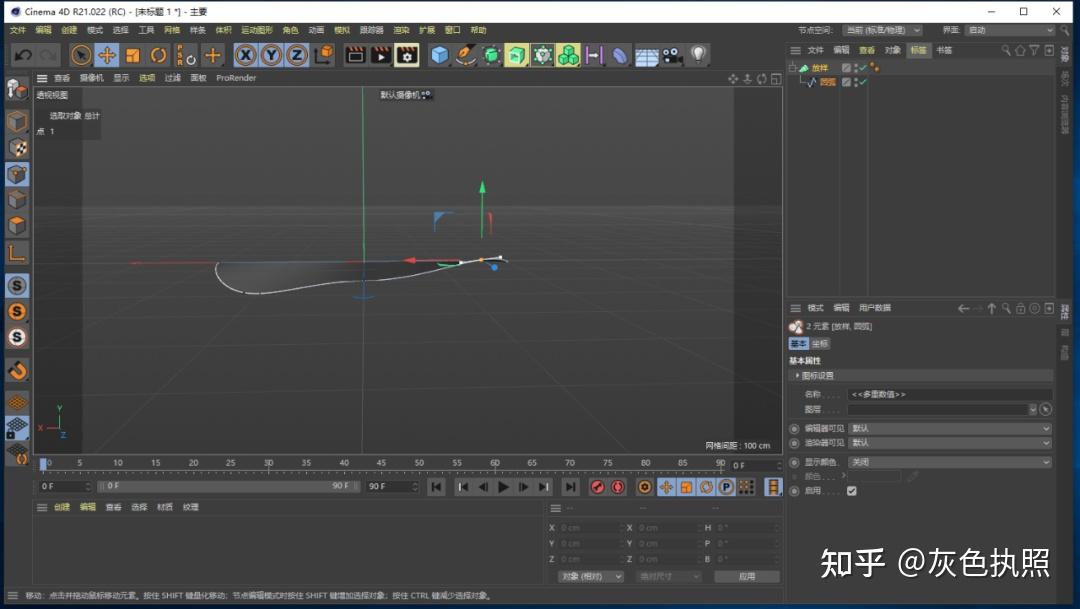
Task: Switch to 标签 tab in Object Manager
Action: point(918,50)
